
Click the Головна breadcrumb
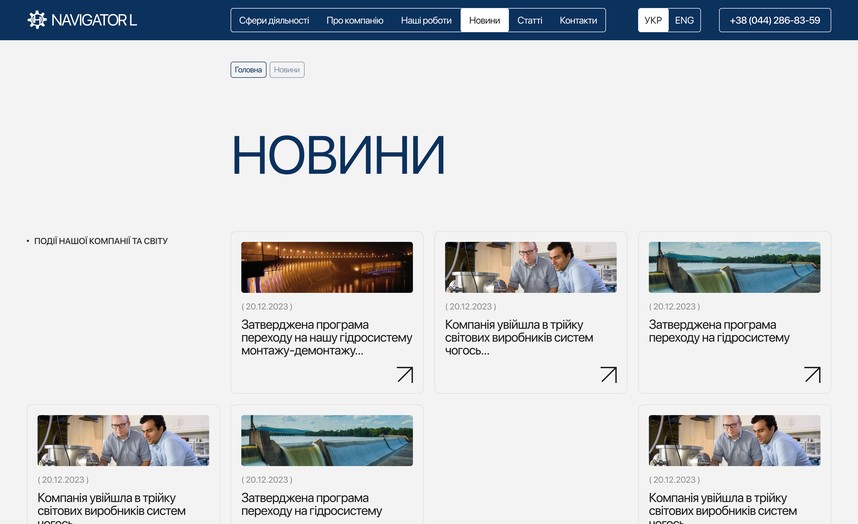point(248,69)
